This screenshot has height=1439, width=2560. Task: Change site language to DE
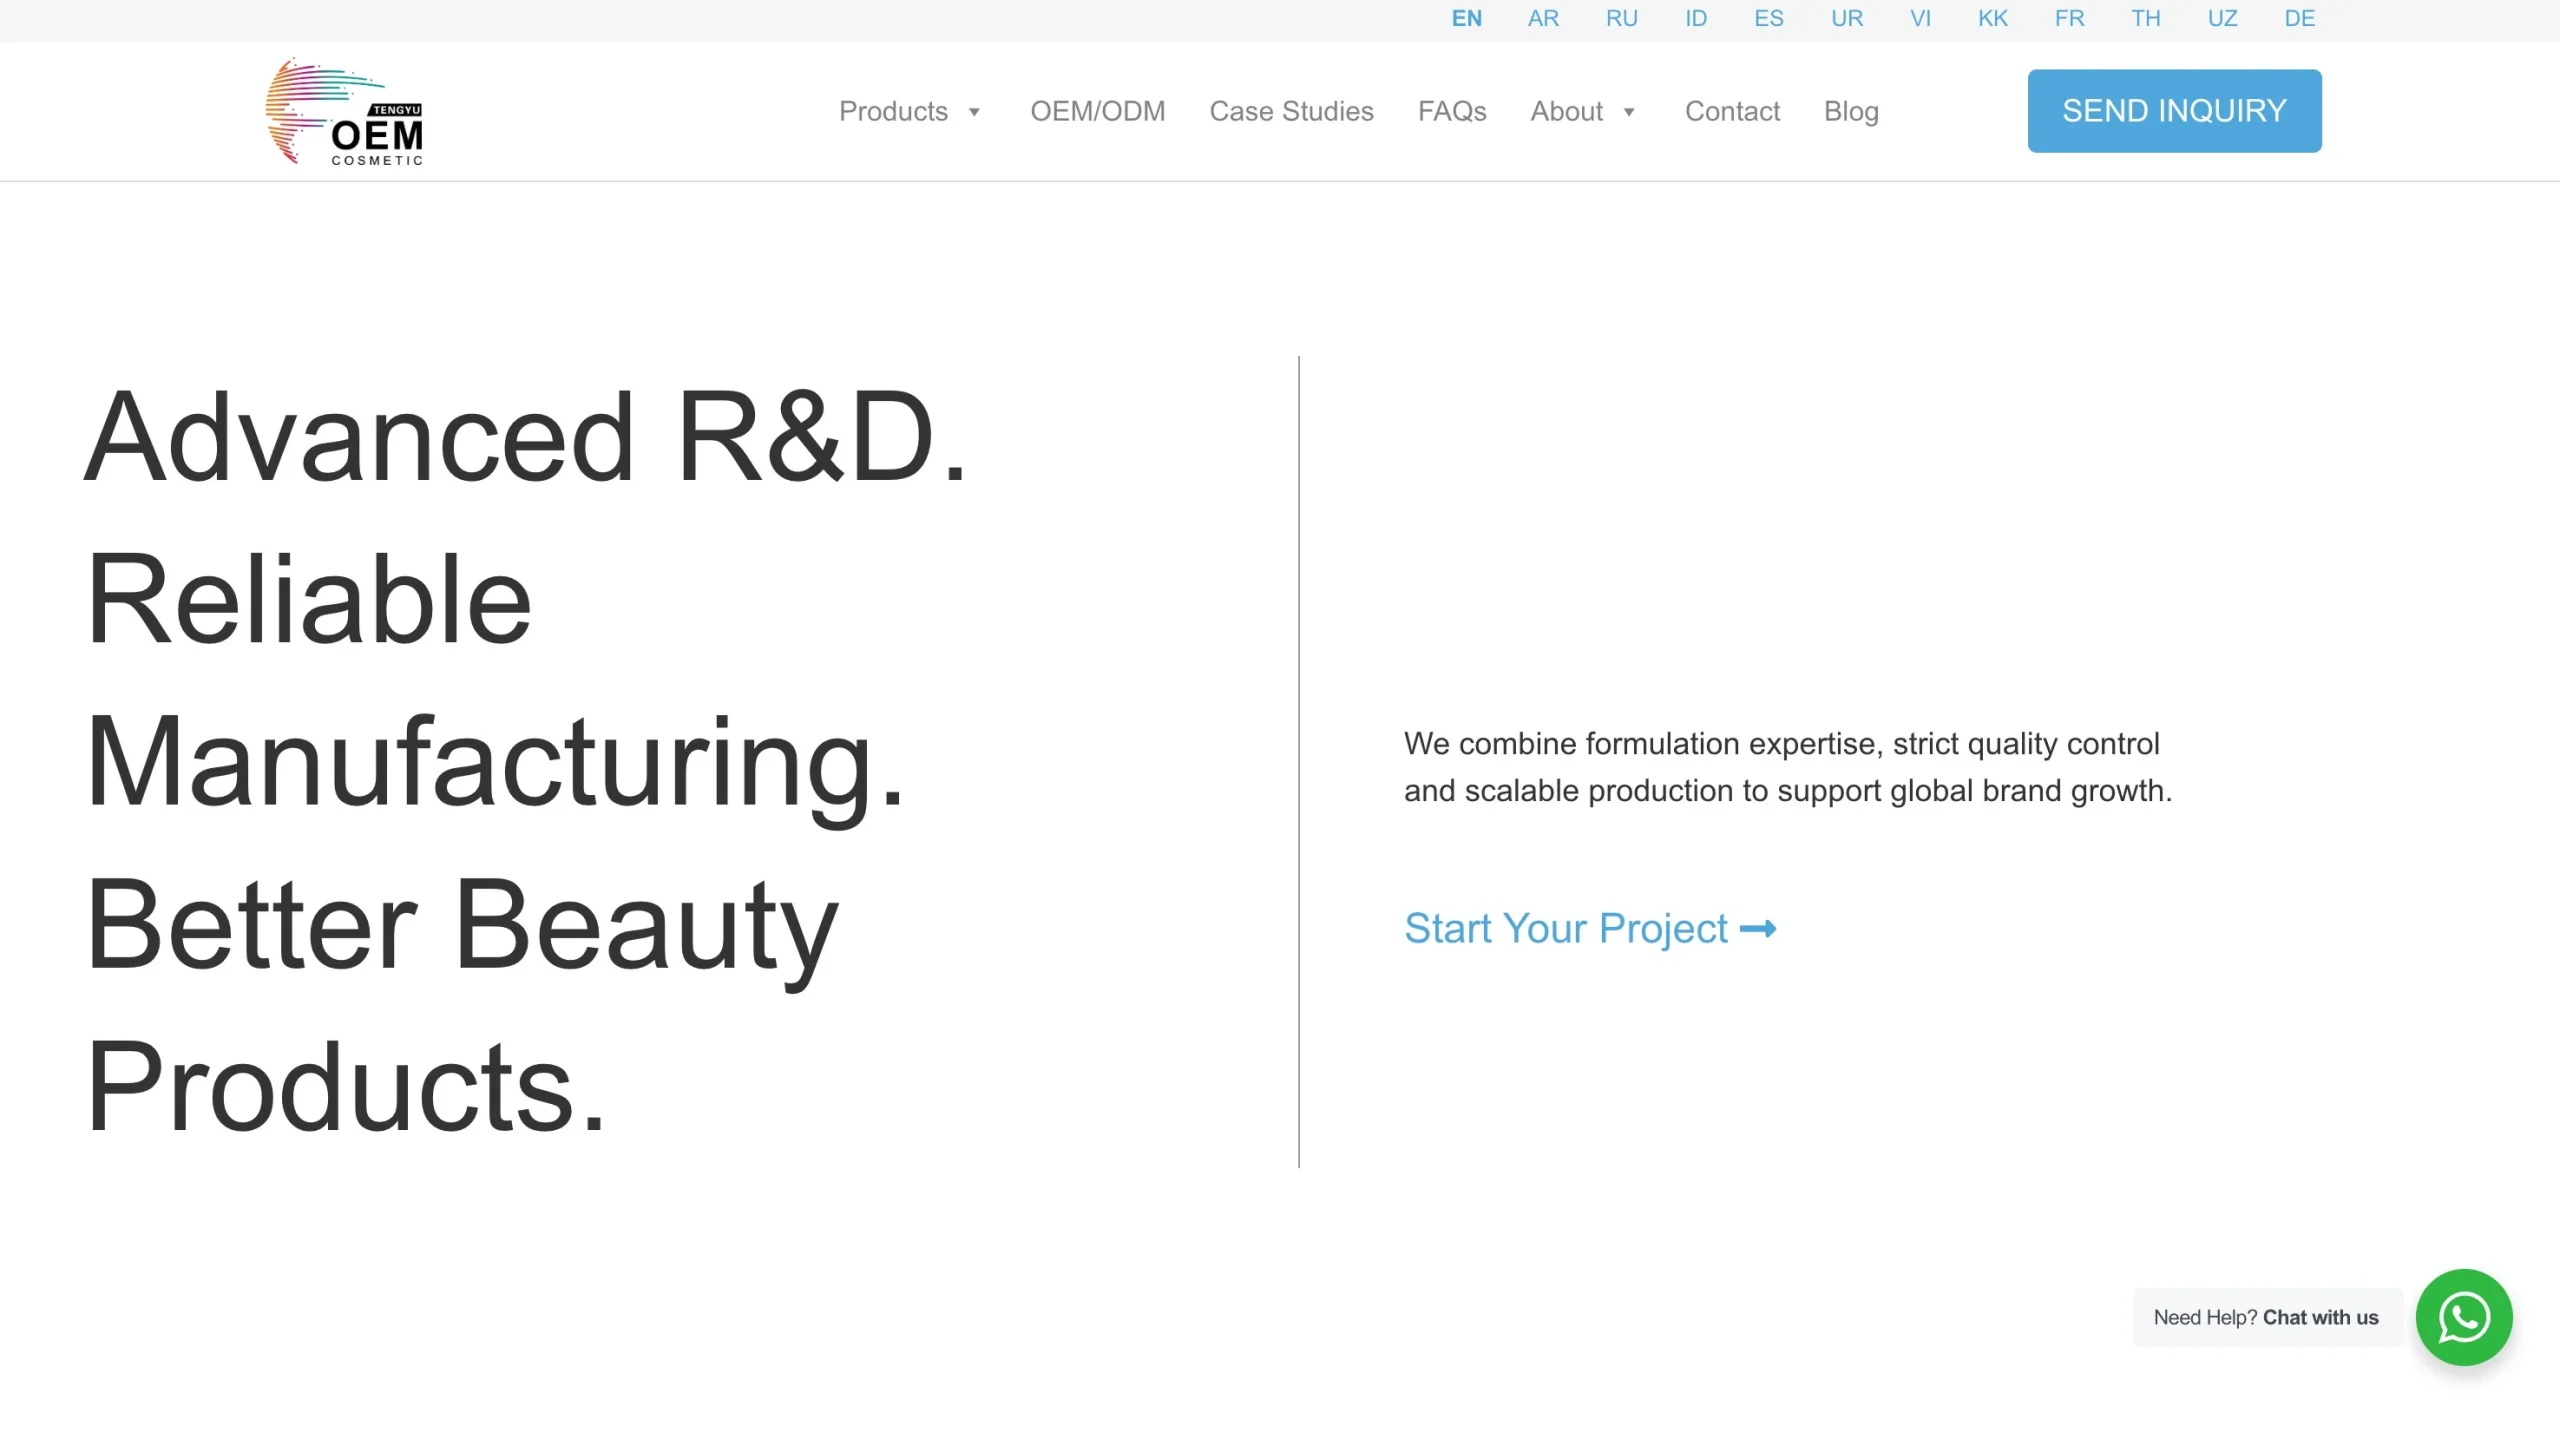2299,18
